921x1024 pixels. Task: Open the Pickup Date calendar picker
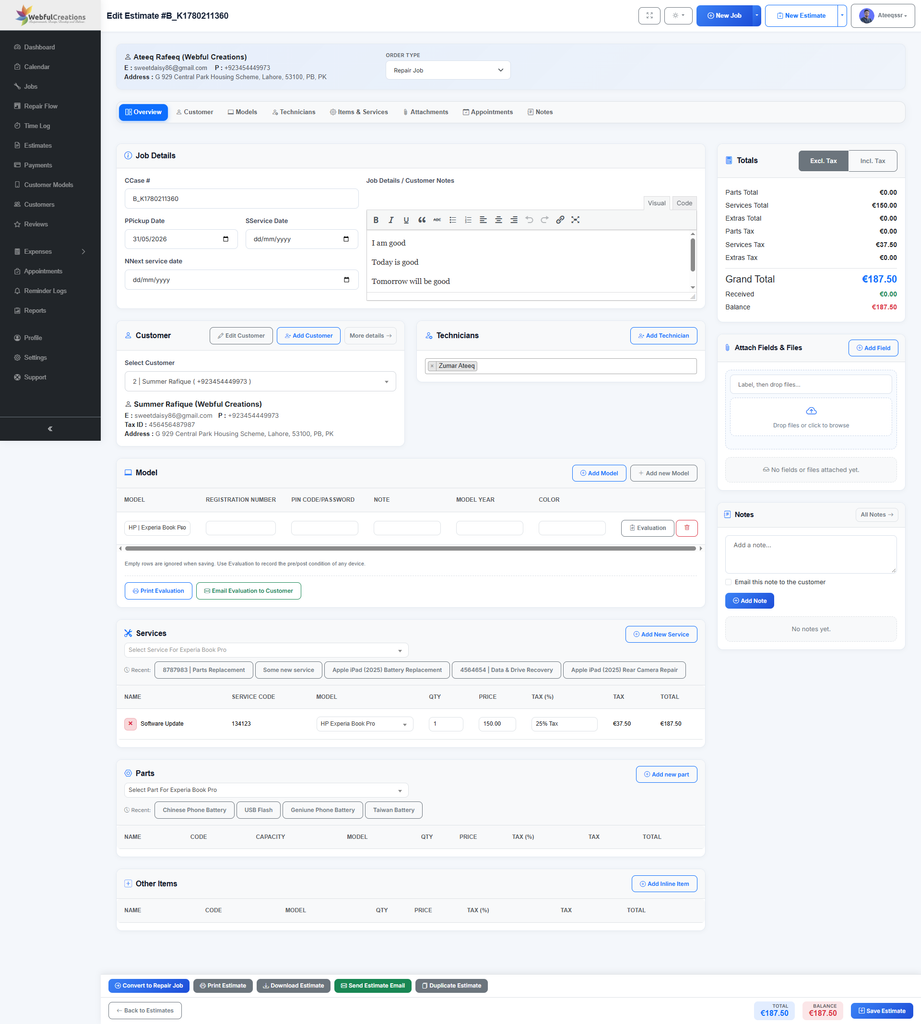click(x=225, y=239)
